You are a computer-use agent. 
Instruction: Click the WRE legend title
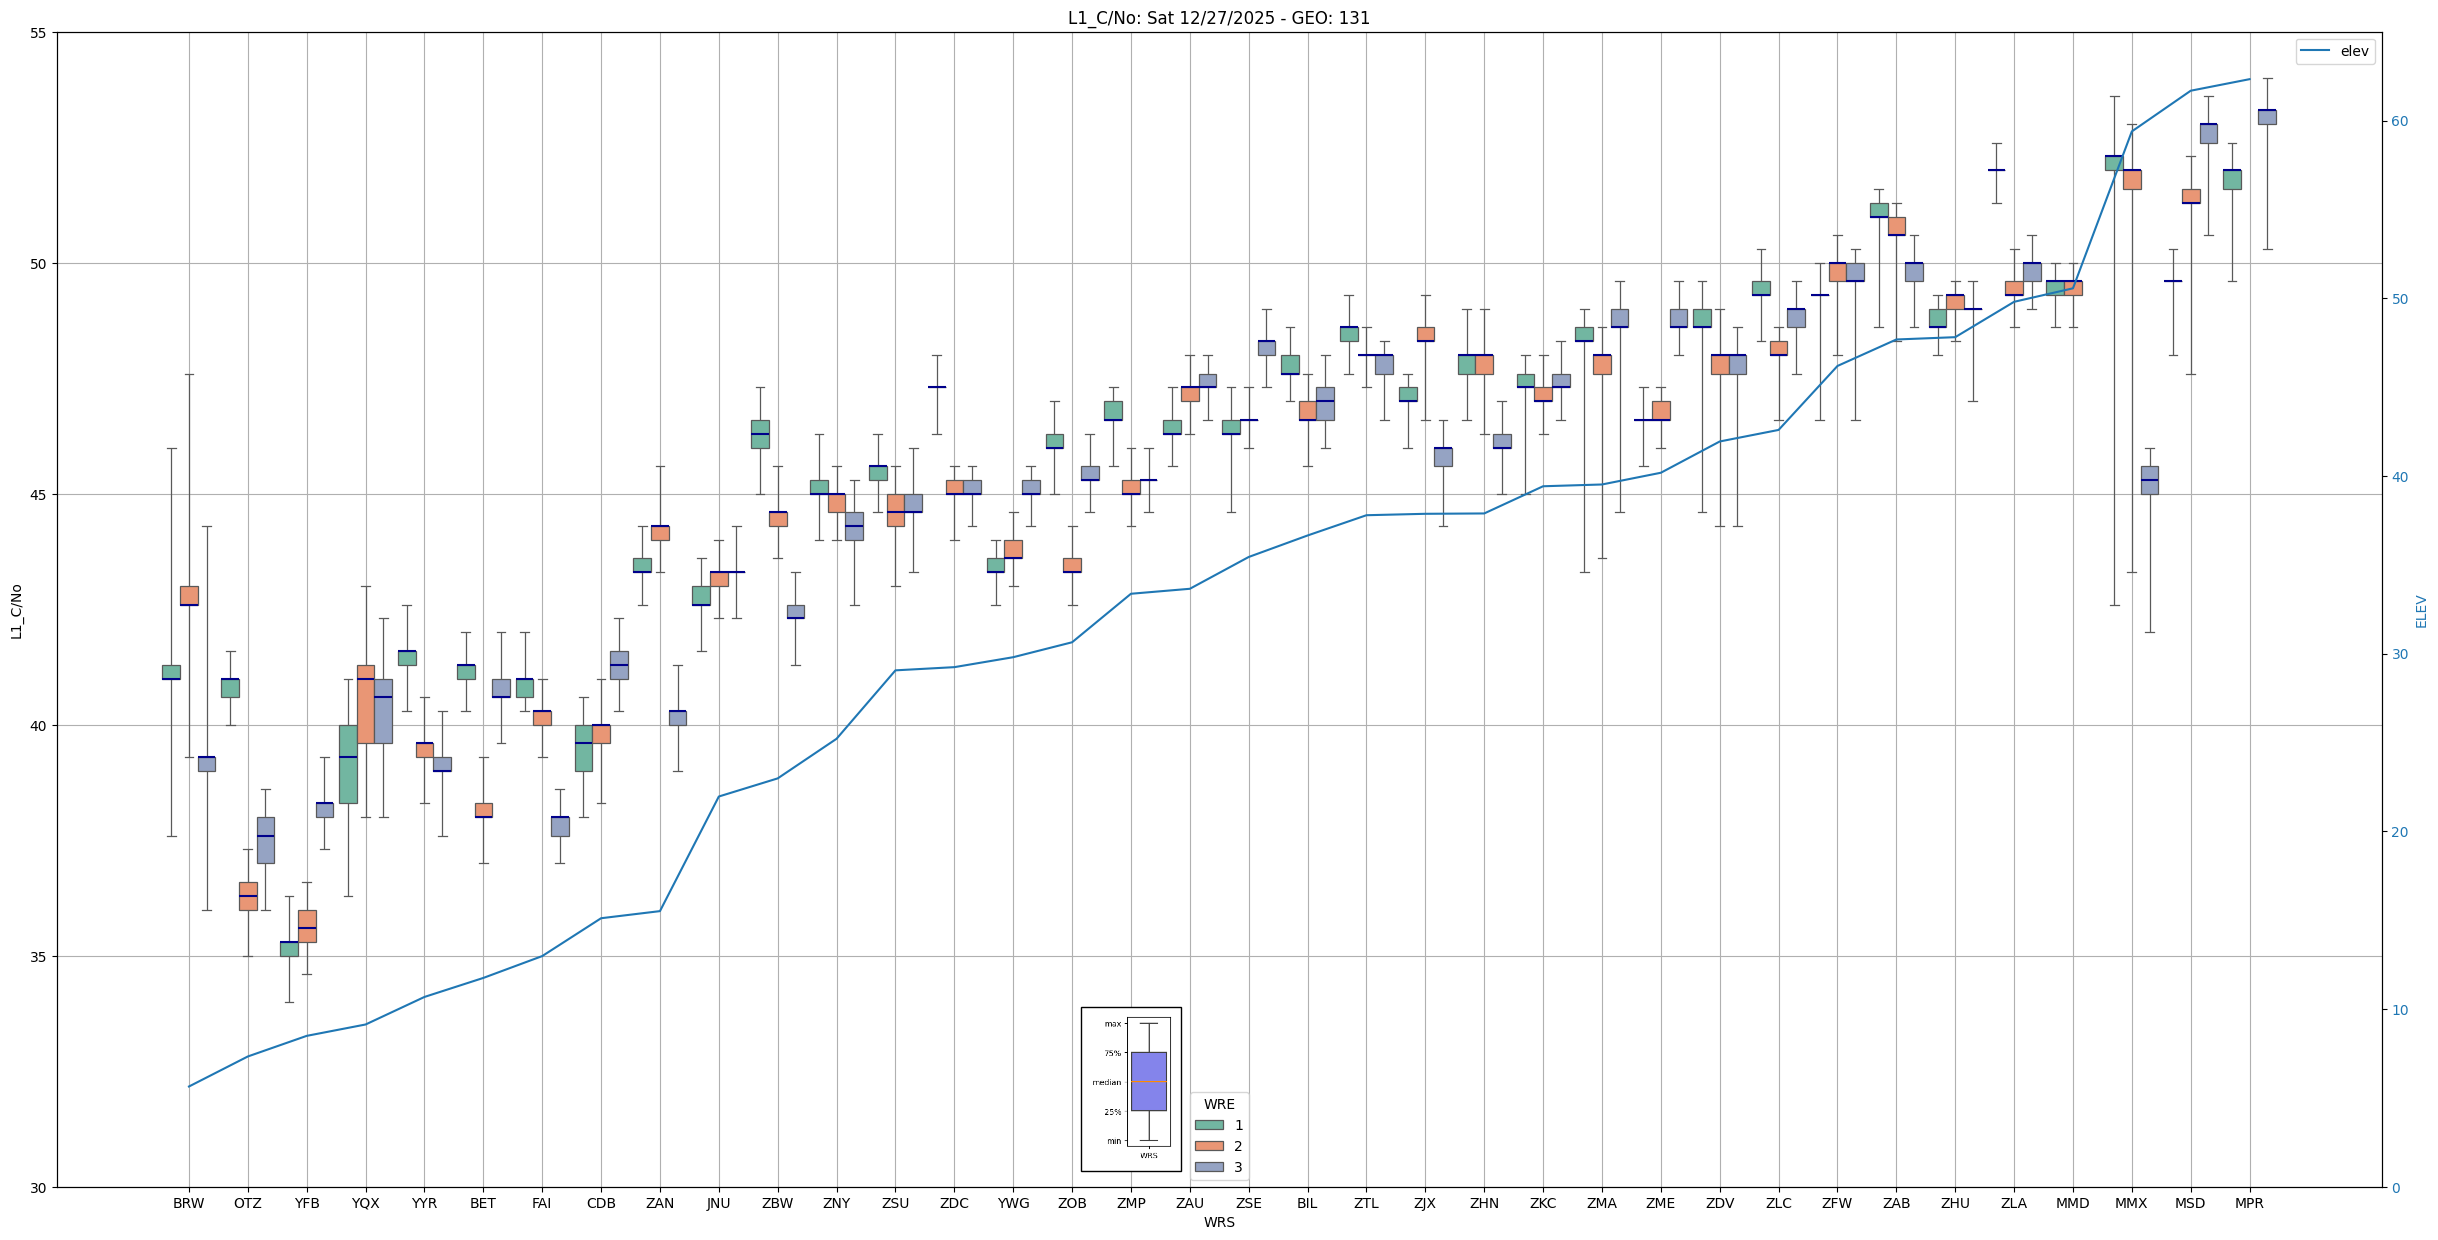click(x=1218, y=1104)
